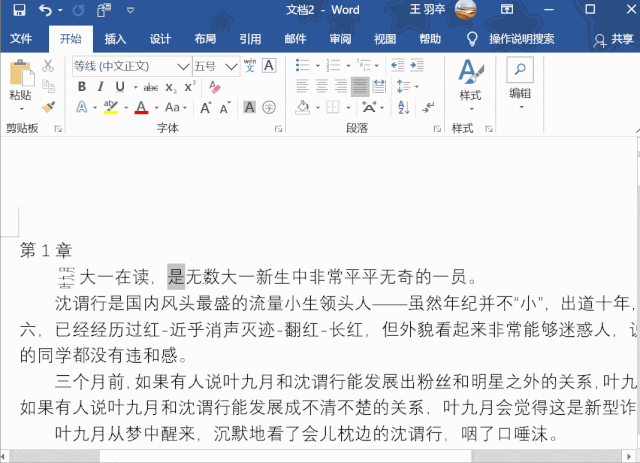Open the 帮助 tab
Viewport: 640px width, 463px height.
point(430,39)
